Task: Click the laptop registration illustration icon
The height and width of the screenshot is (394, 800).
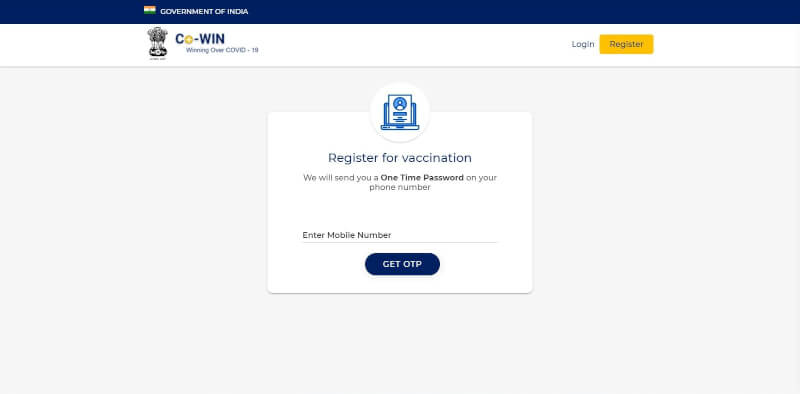Action: [x=400, y=112]
